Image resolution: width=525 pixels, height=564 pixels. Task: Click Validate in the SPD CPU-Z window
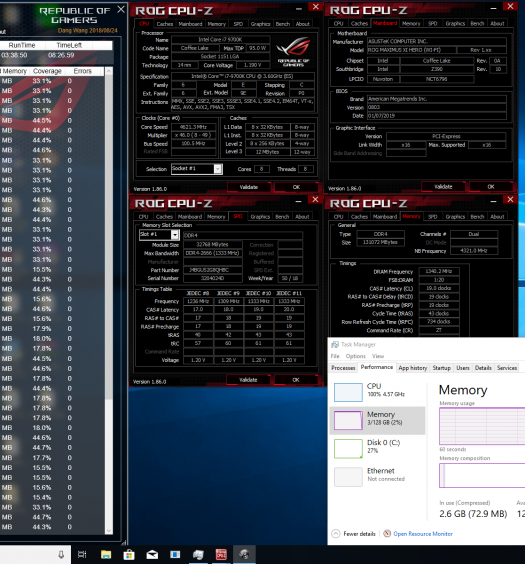click(248, 380)
